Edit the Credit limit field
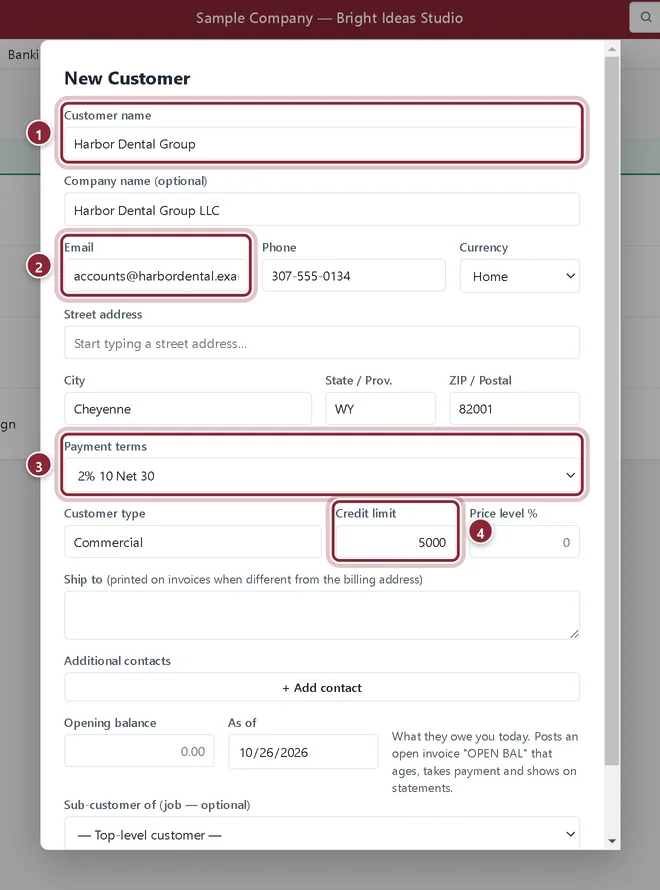The height and width of the screenshot is (890, 660). click(396, 542)
